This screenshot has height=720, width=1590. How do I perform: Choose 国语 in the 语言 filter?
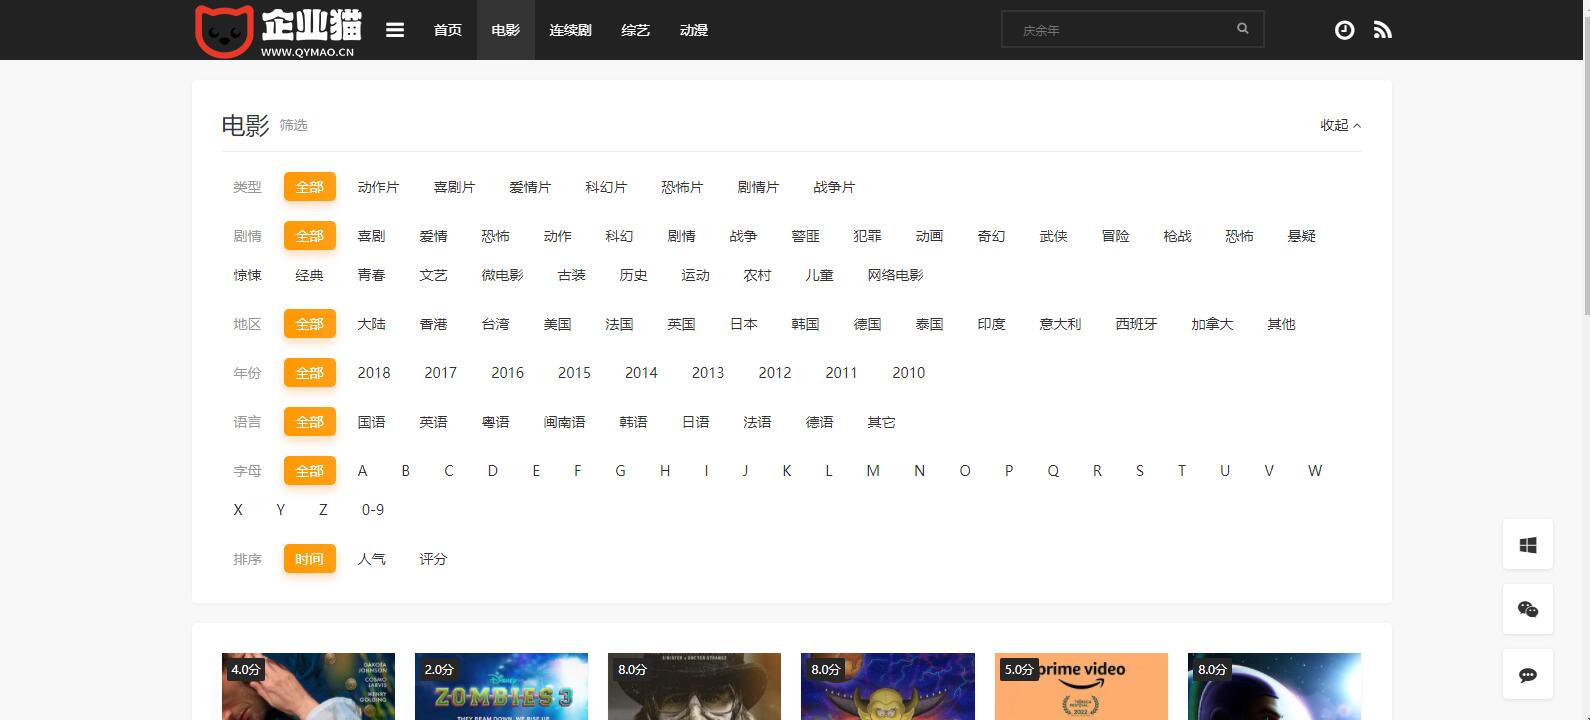click(371, 422)
